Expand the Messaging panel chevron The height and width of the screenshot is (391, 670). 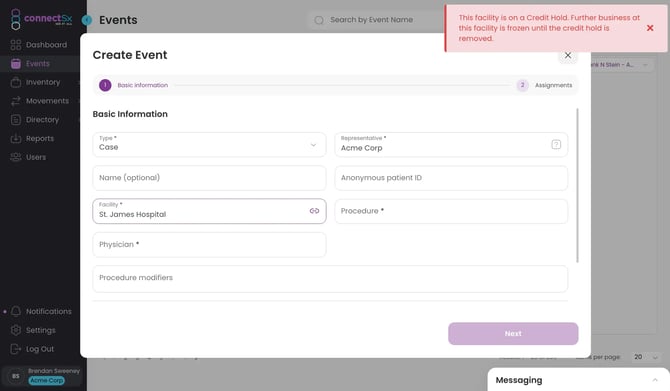(655, 380)
